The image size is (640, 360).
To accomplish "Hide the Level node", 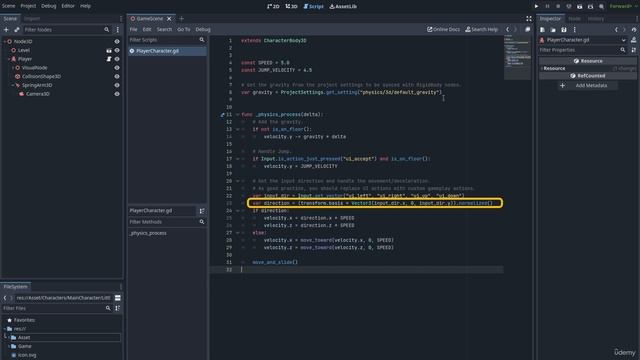I will click(117, 50).
